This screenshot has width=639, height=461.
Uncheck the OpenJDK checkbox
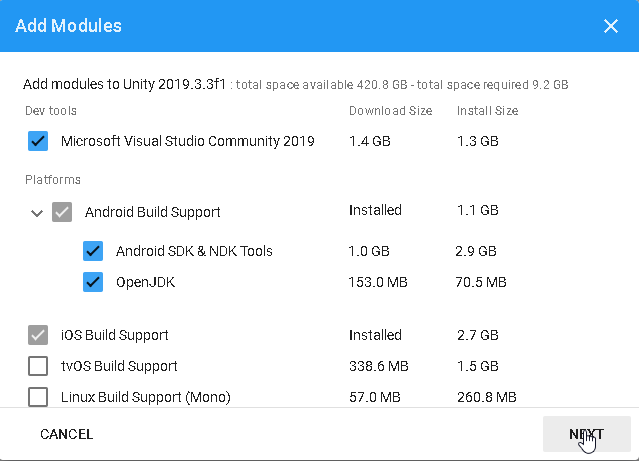coord(93,282)
